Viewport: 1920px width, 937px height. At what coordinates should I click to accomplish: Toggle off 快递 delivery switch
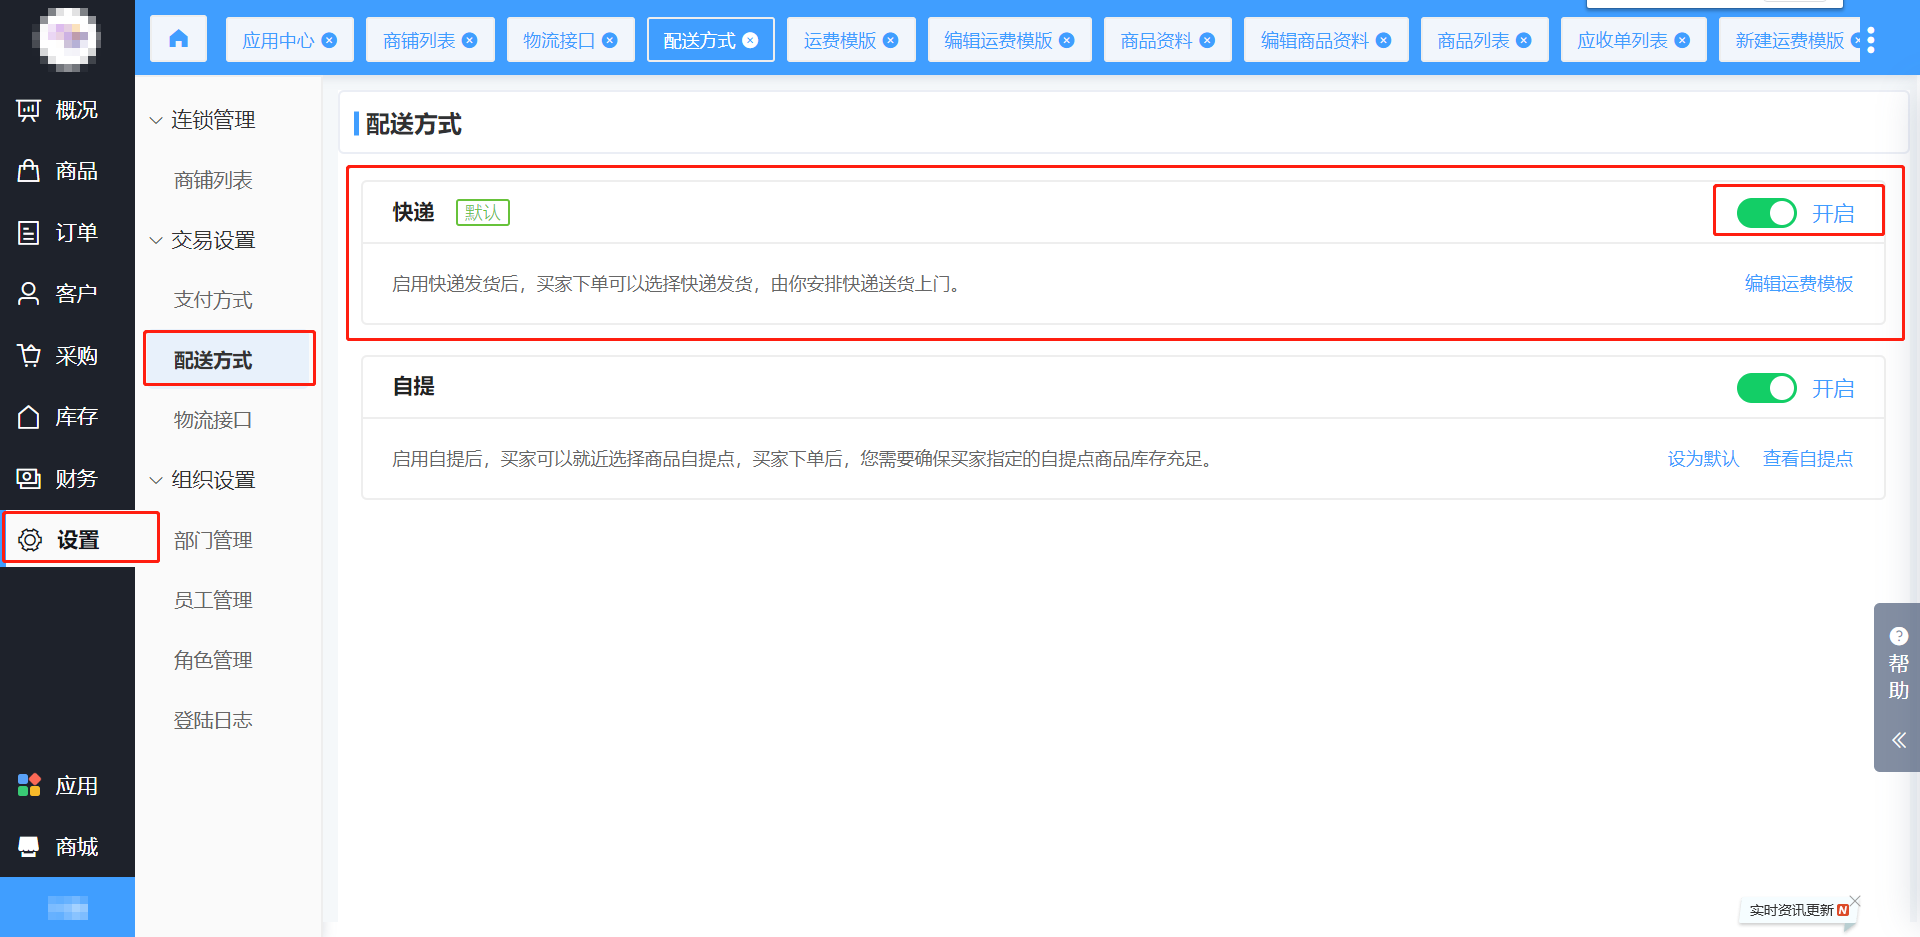pyautogui.click(x=1766, y=213)
